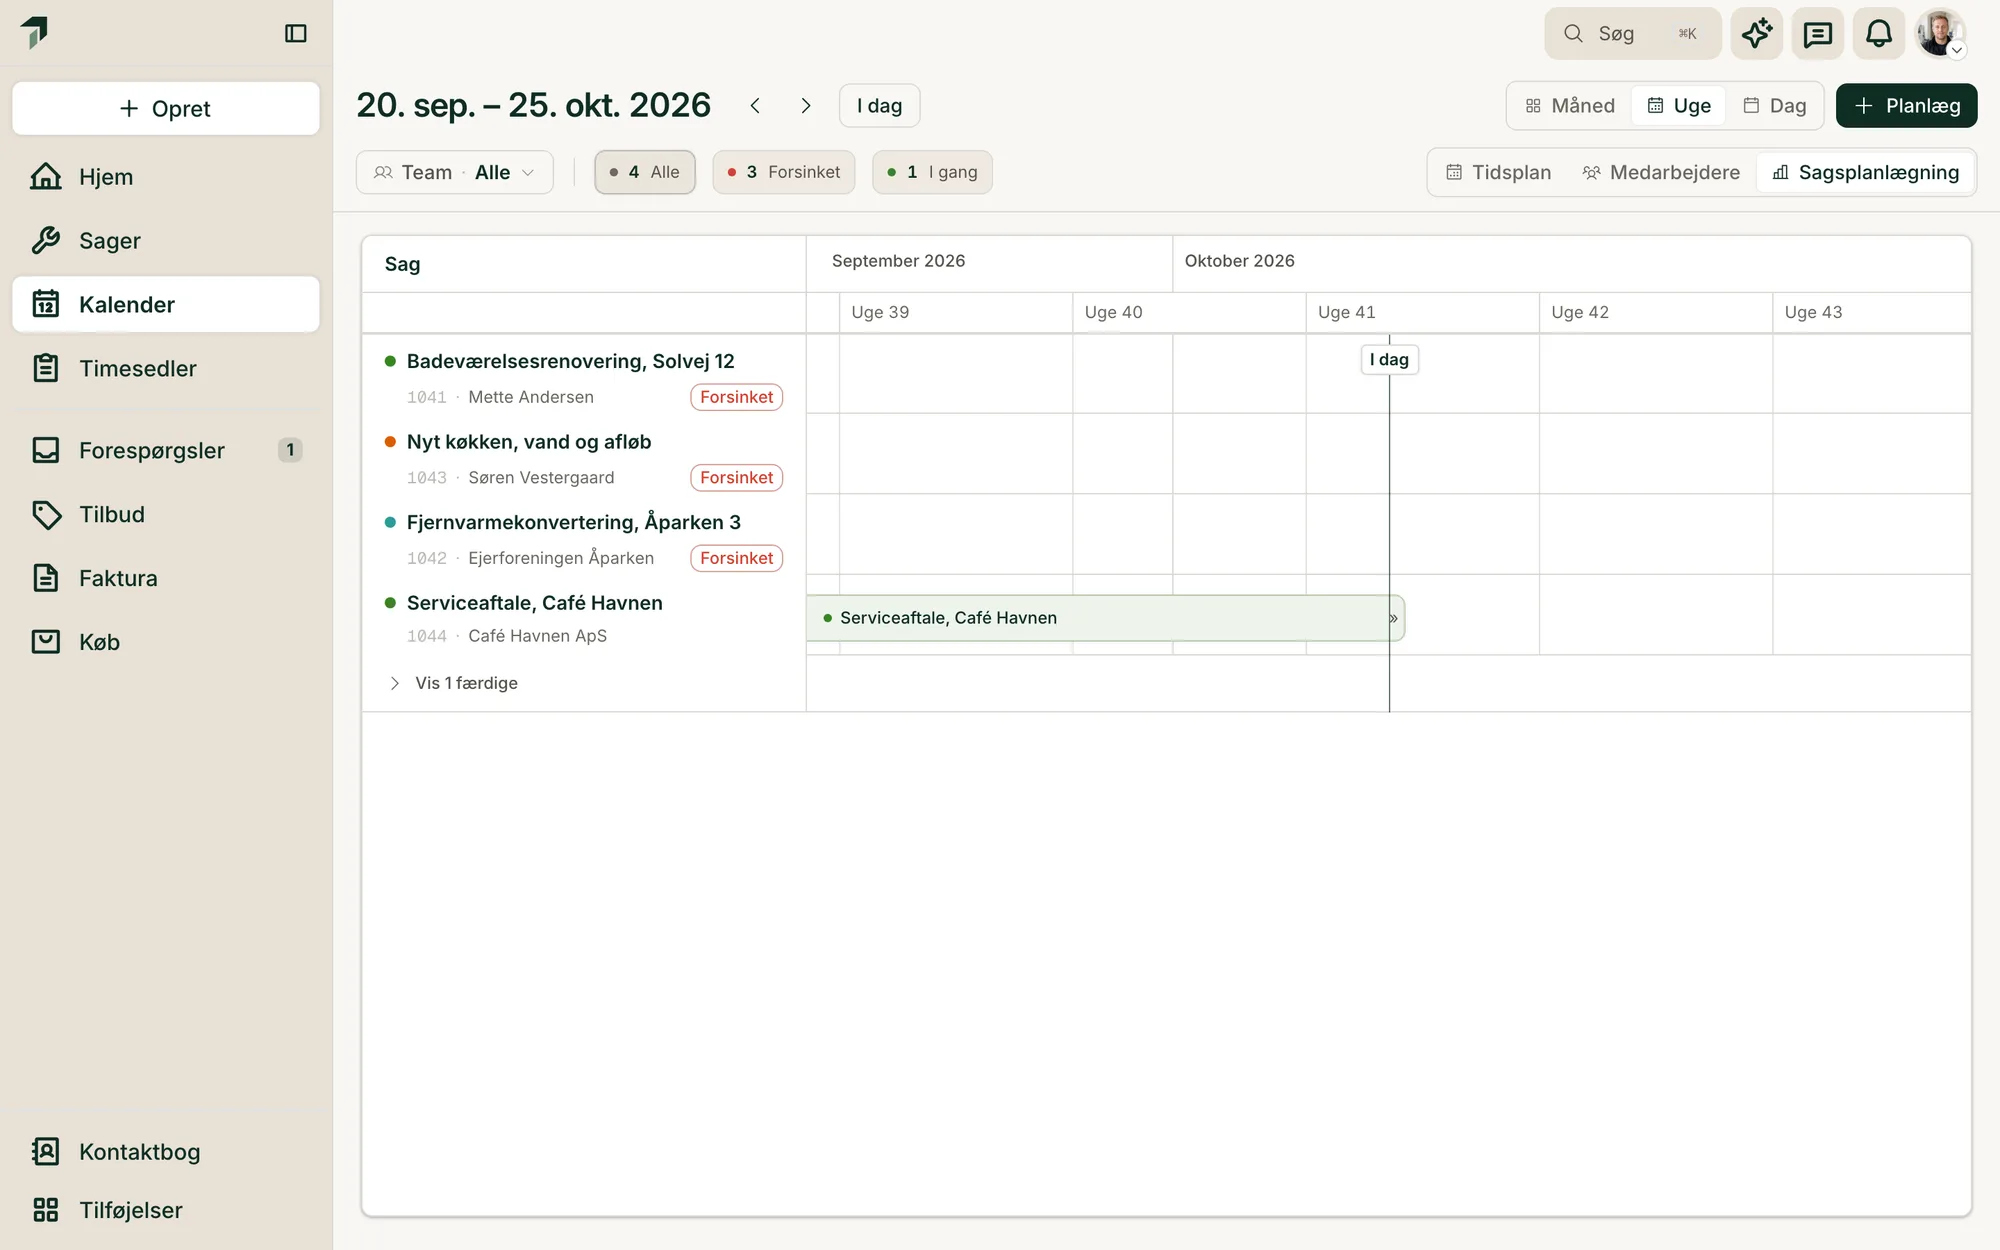Open Sager in the sidebar
The image size is (2000, 1250).
[166, 241]
